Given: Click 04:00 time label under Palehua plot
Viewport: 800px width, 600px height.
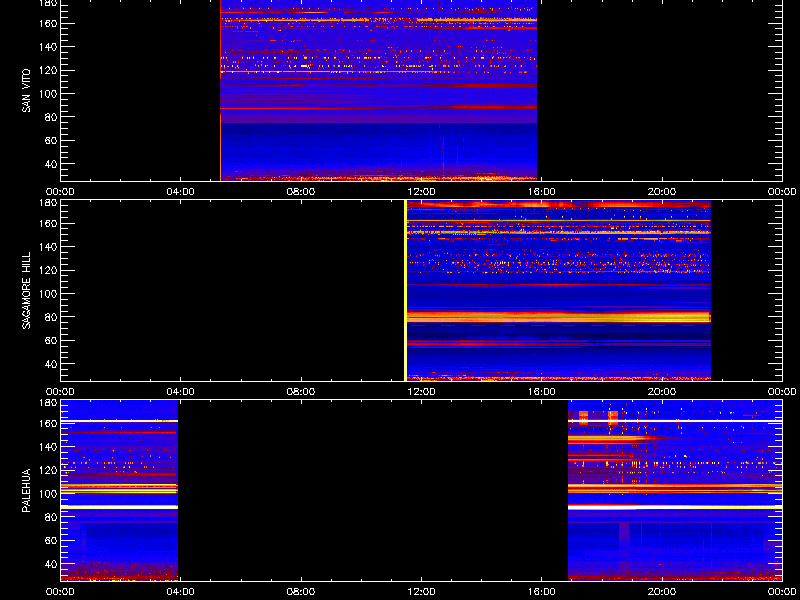Looking at the screenshot, I should click(181, 592).
